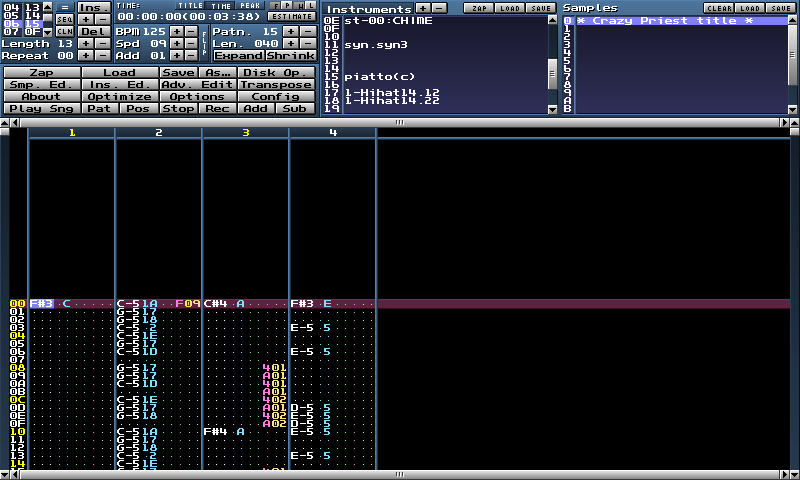Screen dimensions: 800x480
Task: Open the Smp. Ed. sample editor
Action: 40,85
